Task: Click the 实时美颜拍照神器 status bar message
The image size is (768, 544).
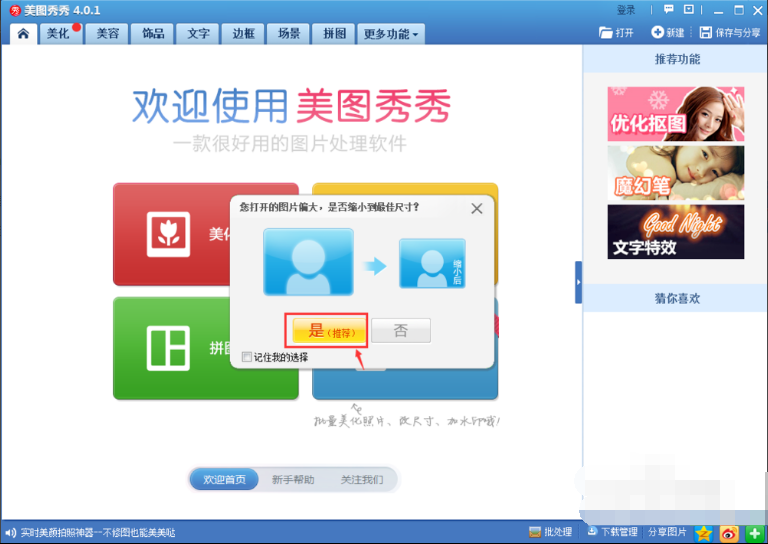Action: click(x=98, y=533)
